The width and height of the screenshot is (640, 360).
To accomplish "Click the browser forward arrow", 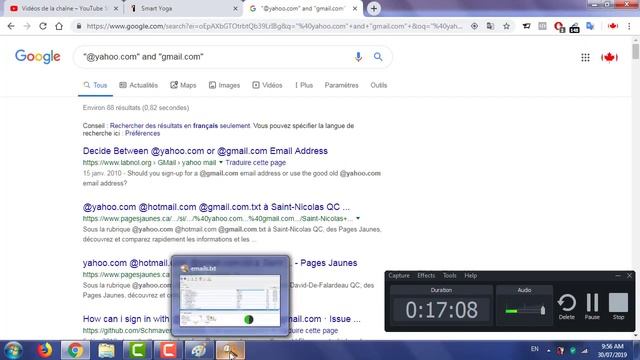I will click(27, 26).
